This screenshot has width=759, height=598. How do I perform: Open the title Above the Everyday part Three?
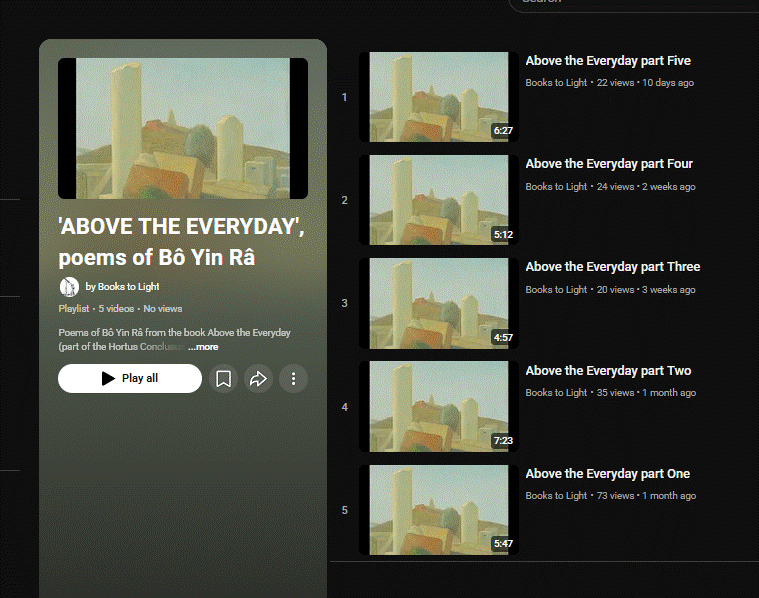(x=613, y=267)
